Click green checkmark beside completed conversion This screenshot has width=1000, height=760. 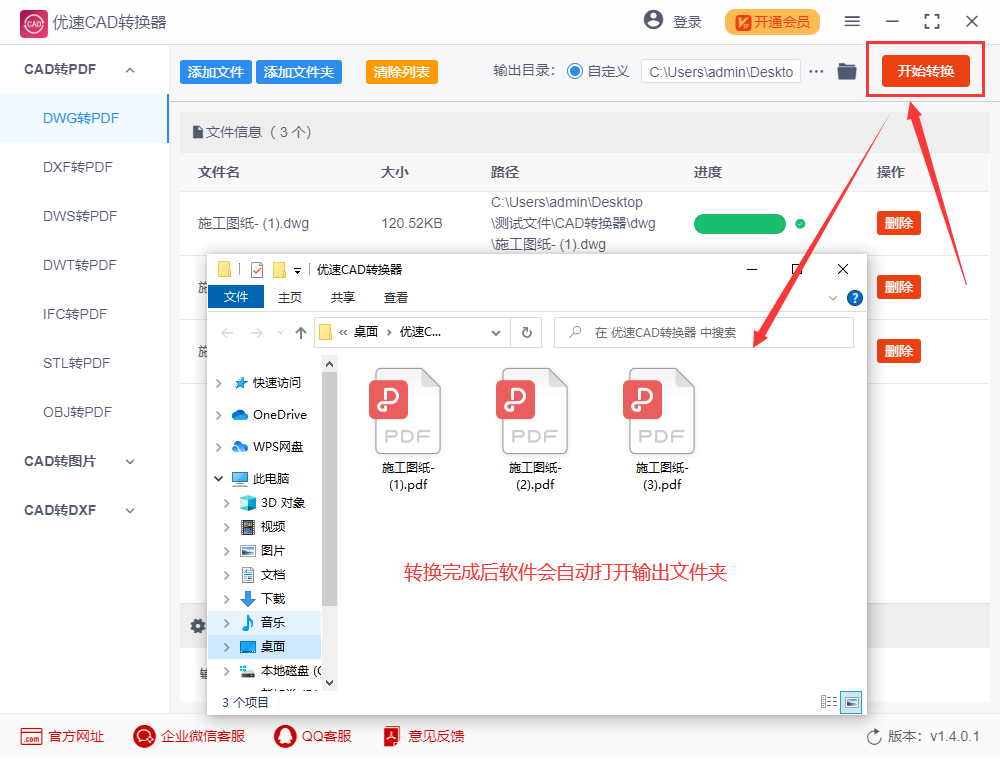799,224
